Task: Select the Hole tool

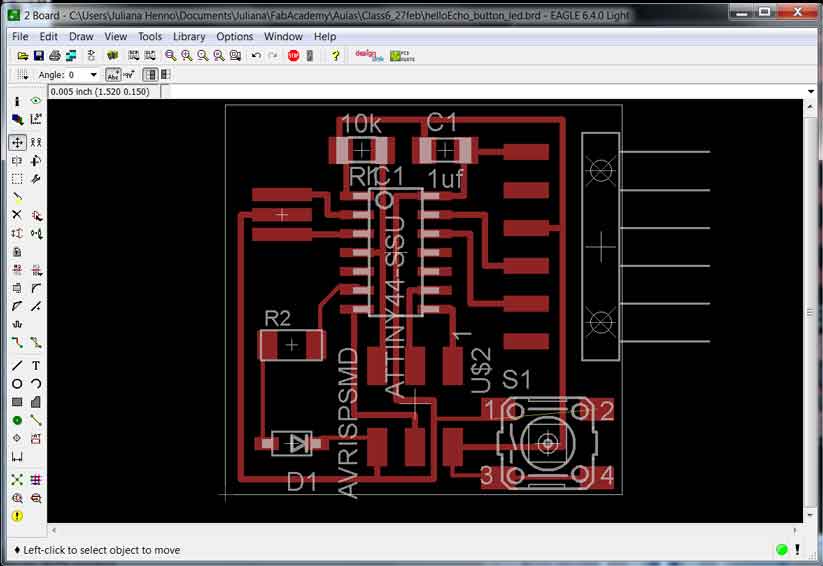Action: (17, 438)
